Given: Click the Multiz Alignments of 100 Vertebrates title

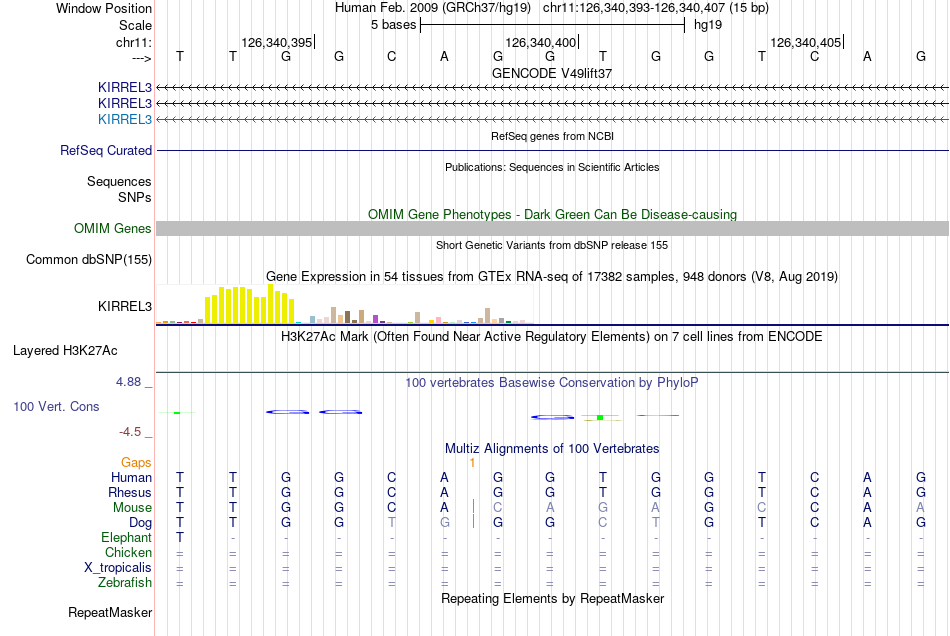Looking at the screenshot, I should coord(552,449).
